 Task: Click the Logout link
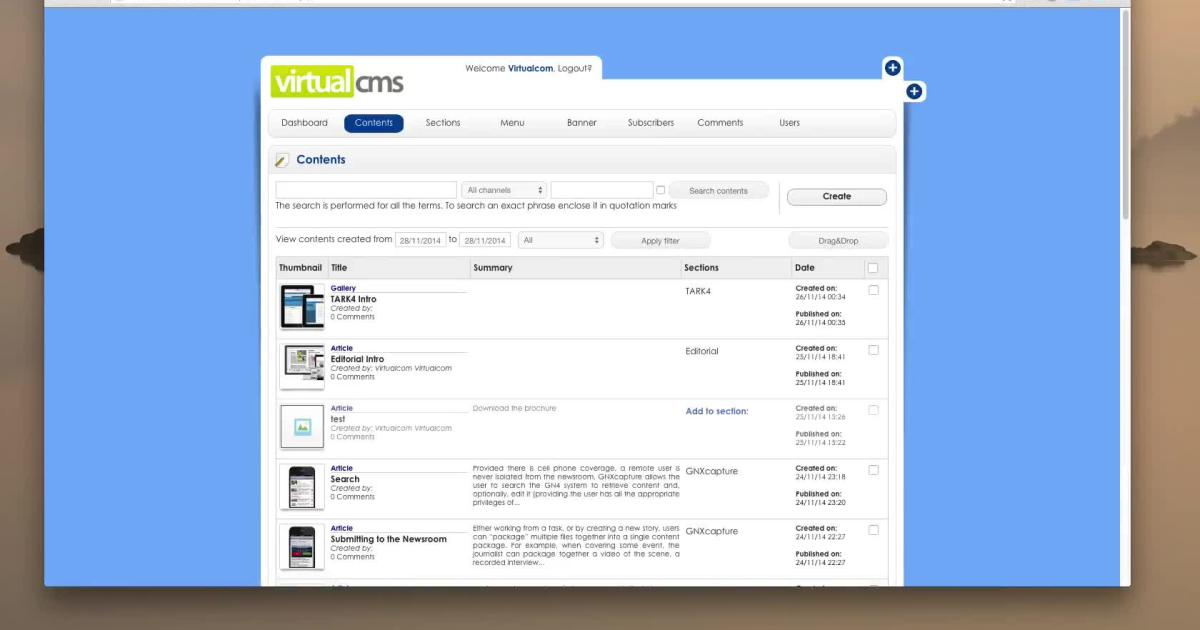click(x=574, y=68)
